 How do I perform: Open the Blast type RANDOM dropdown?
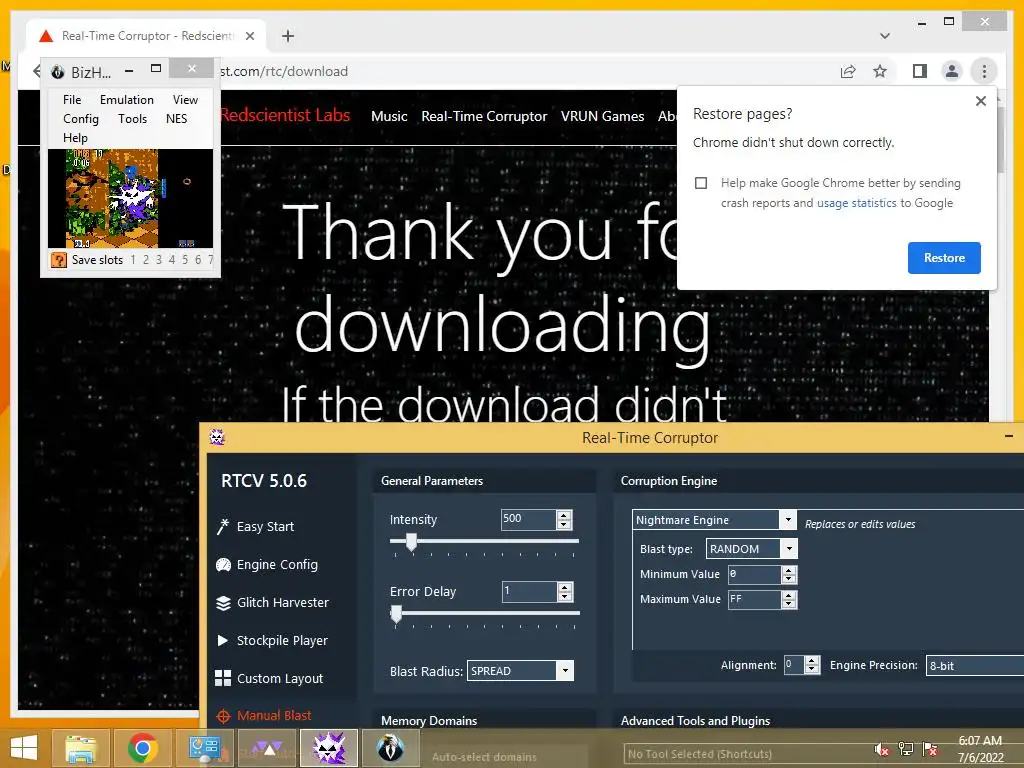pos(789,549)
